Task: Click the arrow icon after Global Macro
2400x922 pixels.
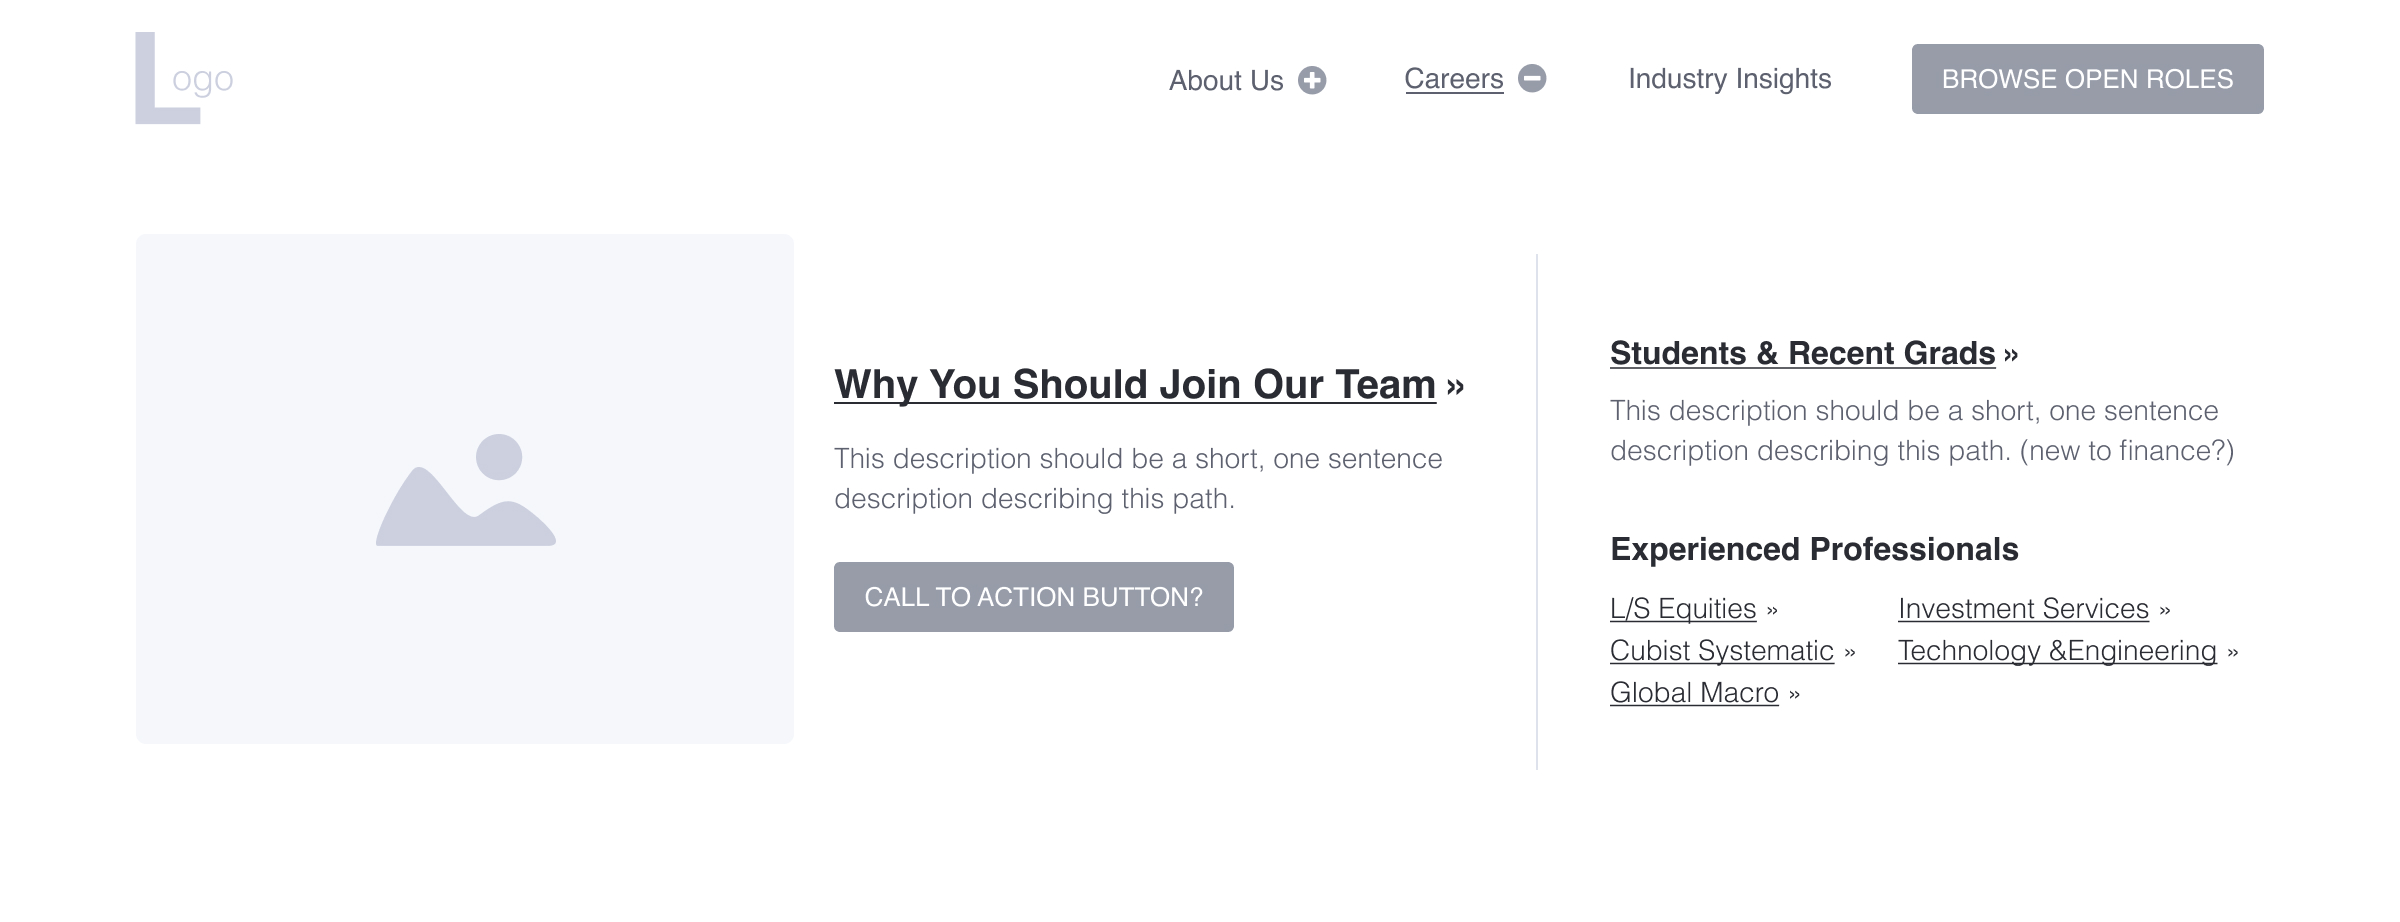Action: pos(1794,693)
